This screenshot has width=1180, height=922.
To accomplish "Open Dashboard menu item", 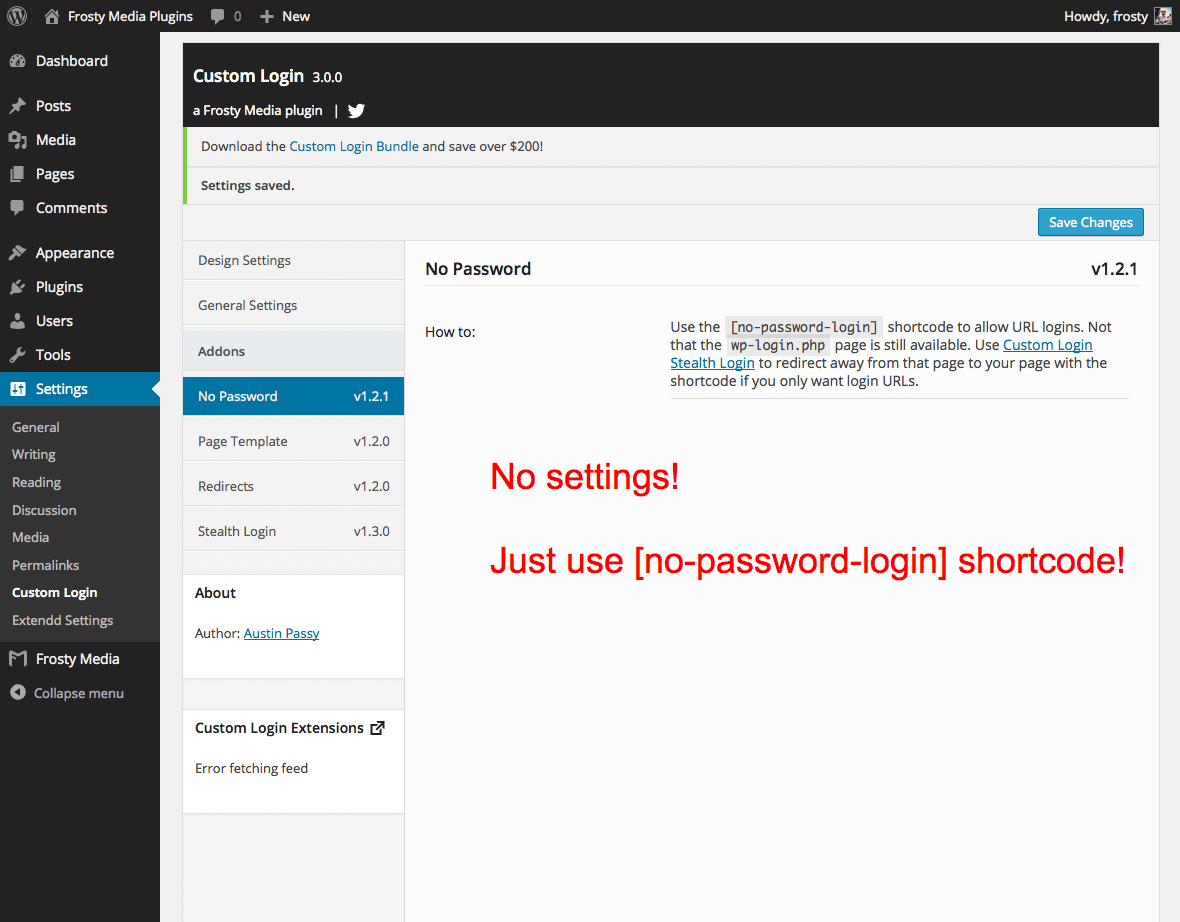I will tap(80, 61).
